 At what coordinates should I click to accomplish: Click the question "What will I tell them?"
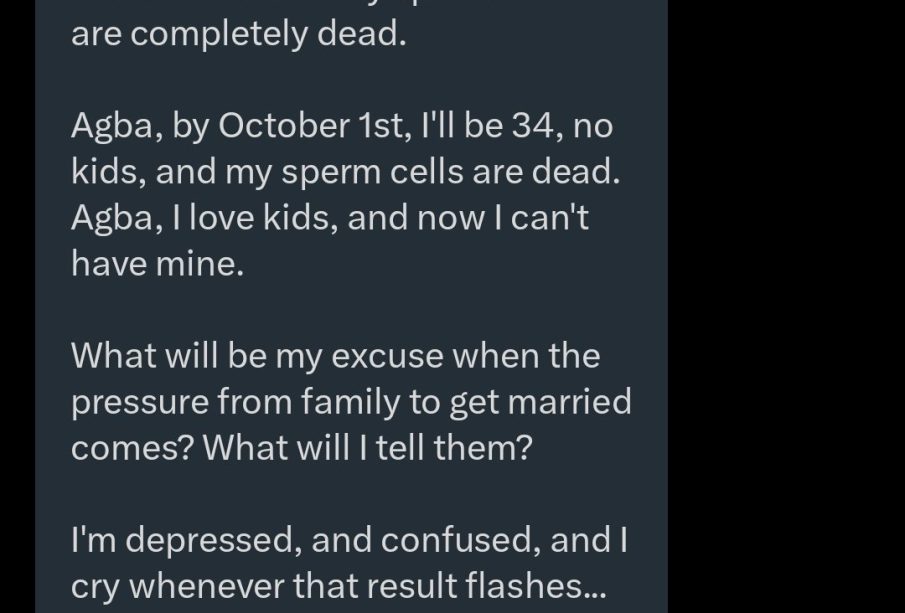368,447
